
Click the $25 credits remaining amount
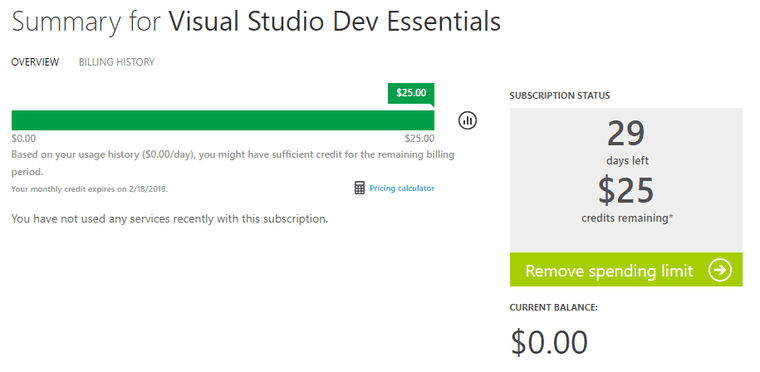click(x=626, y=190)
